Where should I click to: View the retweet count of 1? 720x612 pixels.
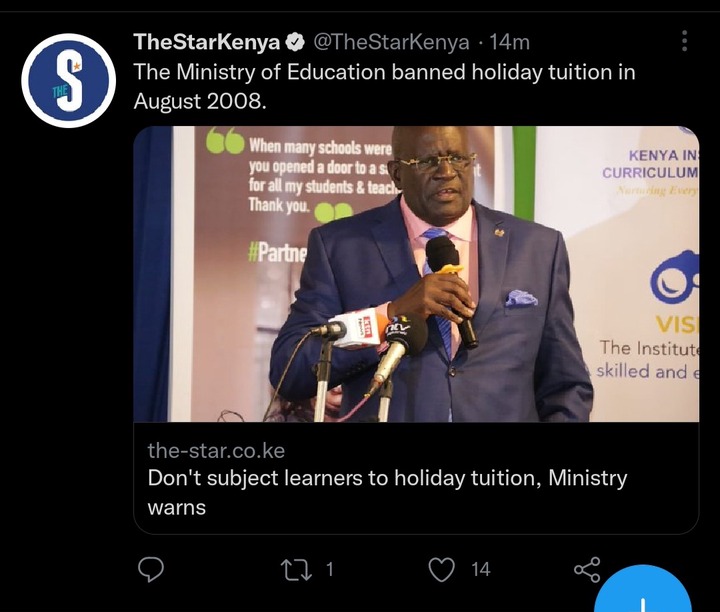329,570
